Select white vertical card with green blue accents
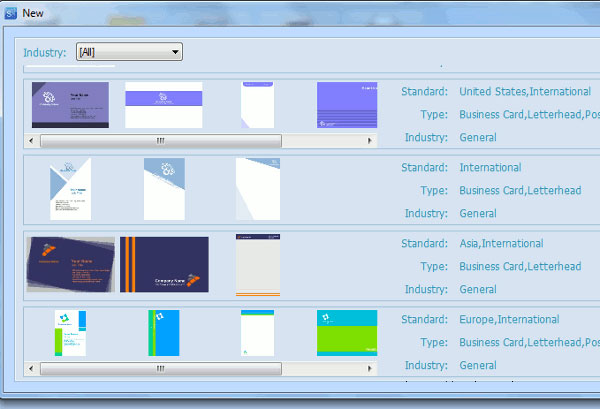The image size is (600, 409). [x=70, y=333]
